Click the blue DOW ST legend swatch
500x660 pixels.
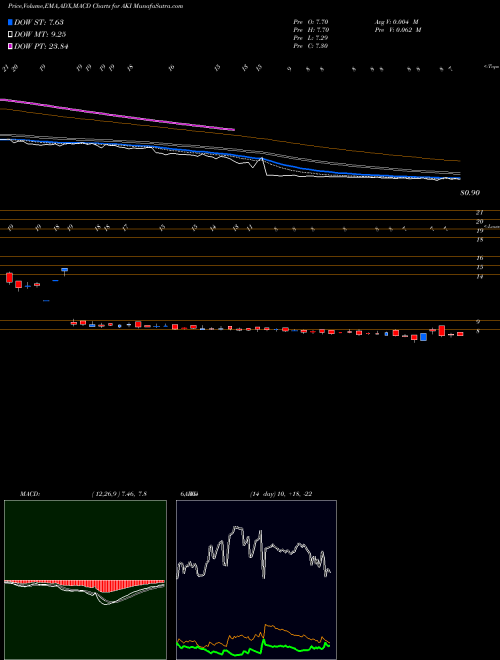point(10,22)
